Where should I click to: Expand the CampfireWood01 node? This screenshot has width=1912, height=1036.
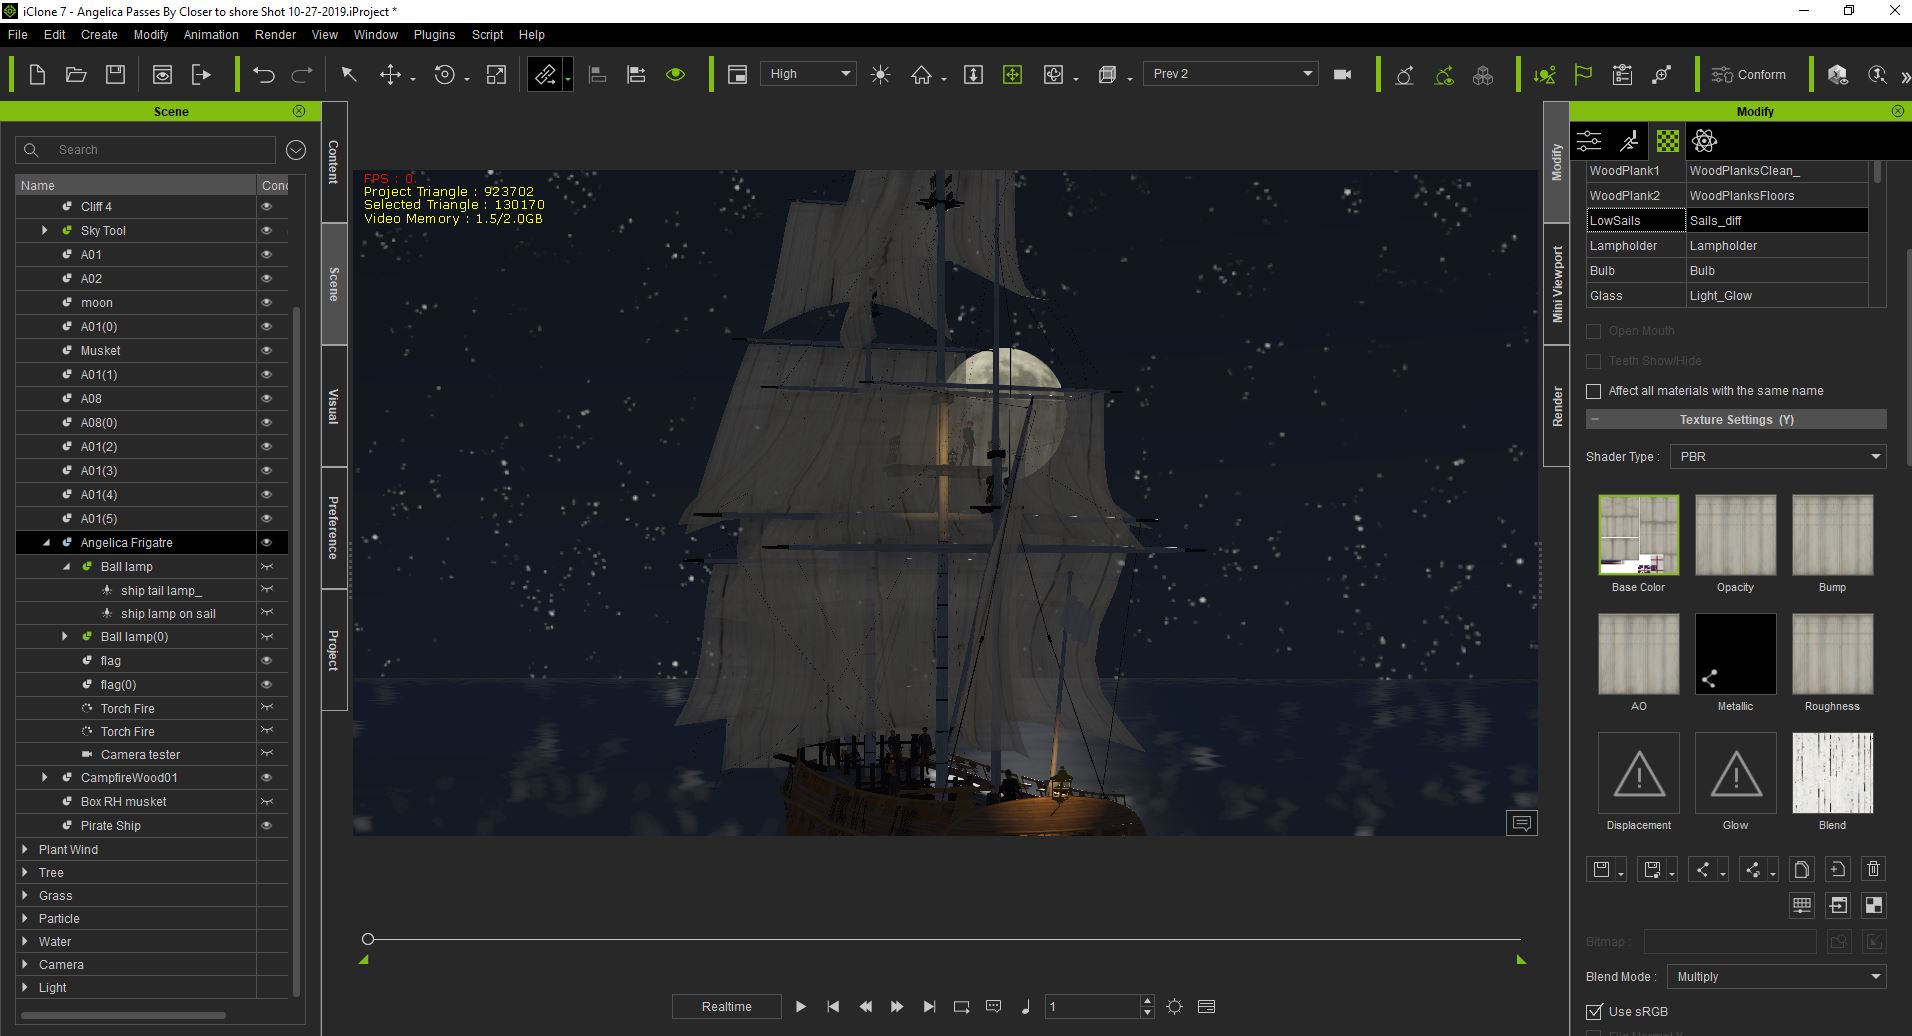pyautogui.click(x=45, y=777)
